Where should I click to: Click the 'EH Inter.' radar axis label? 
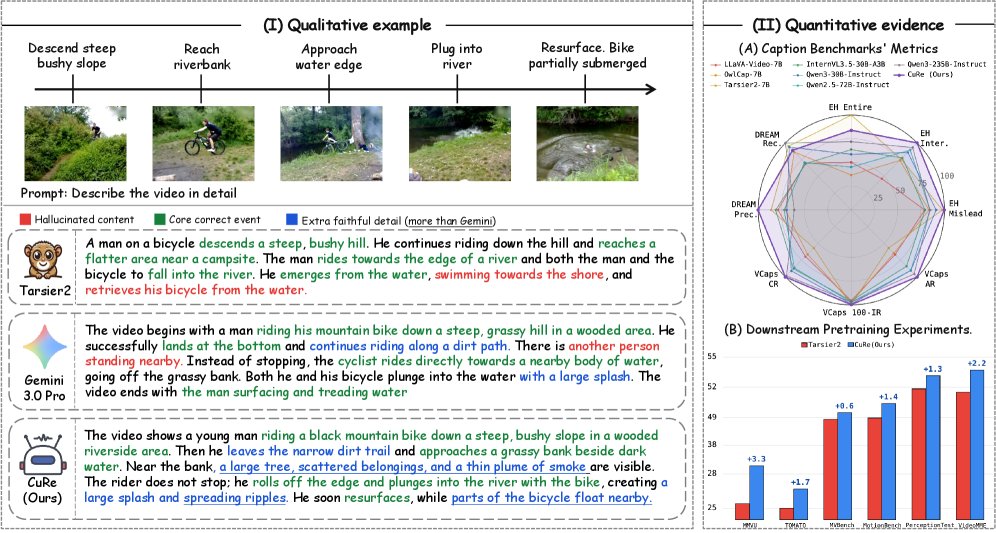coord(934,138)
